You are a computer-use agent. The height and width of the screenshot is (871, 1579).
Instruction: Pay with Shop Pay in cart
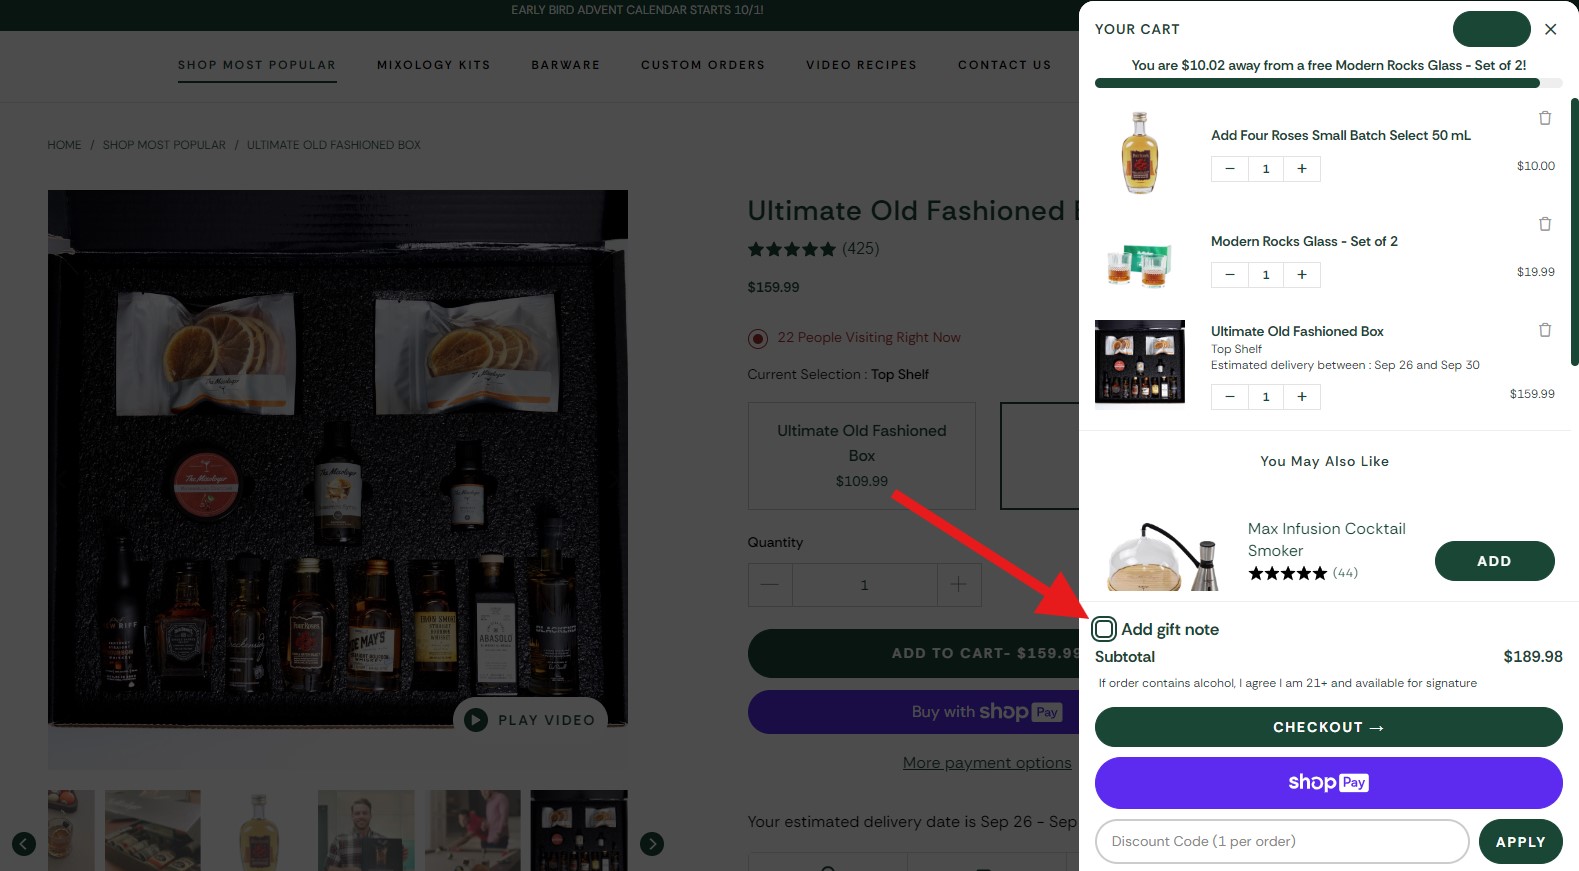[1328, 783]
